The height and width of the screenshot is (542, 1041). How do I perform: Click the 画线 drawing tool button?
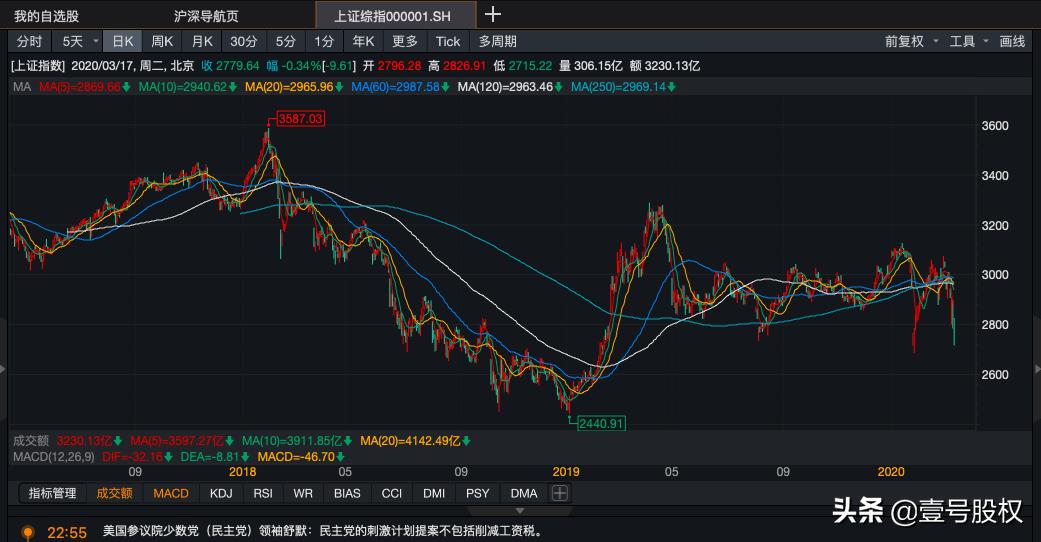point(1012,41)
